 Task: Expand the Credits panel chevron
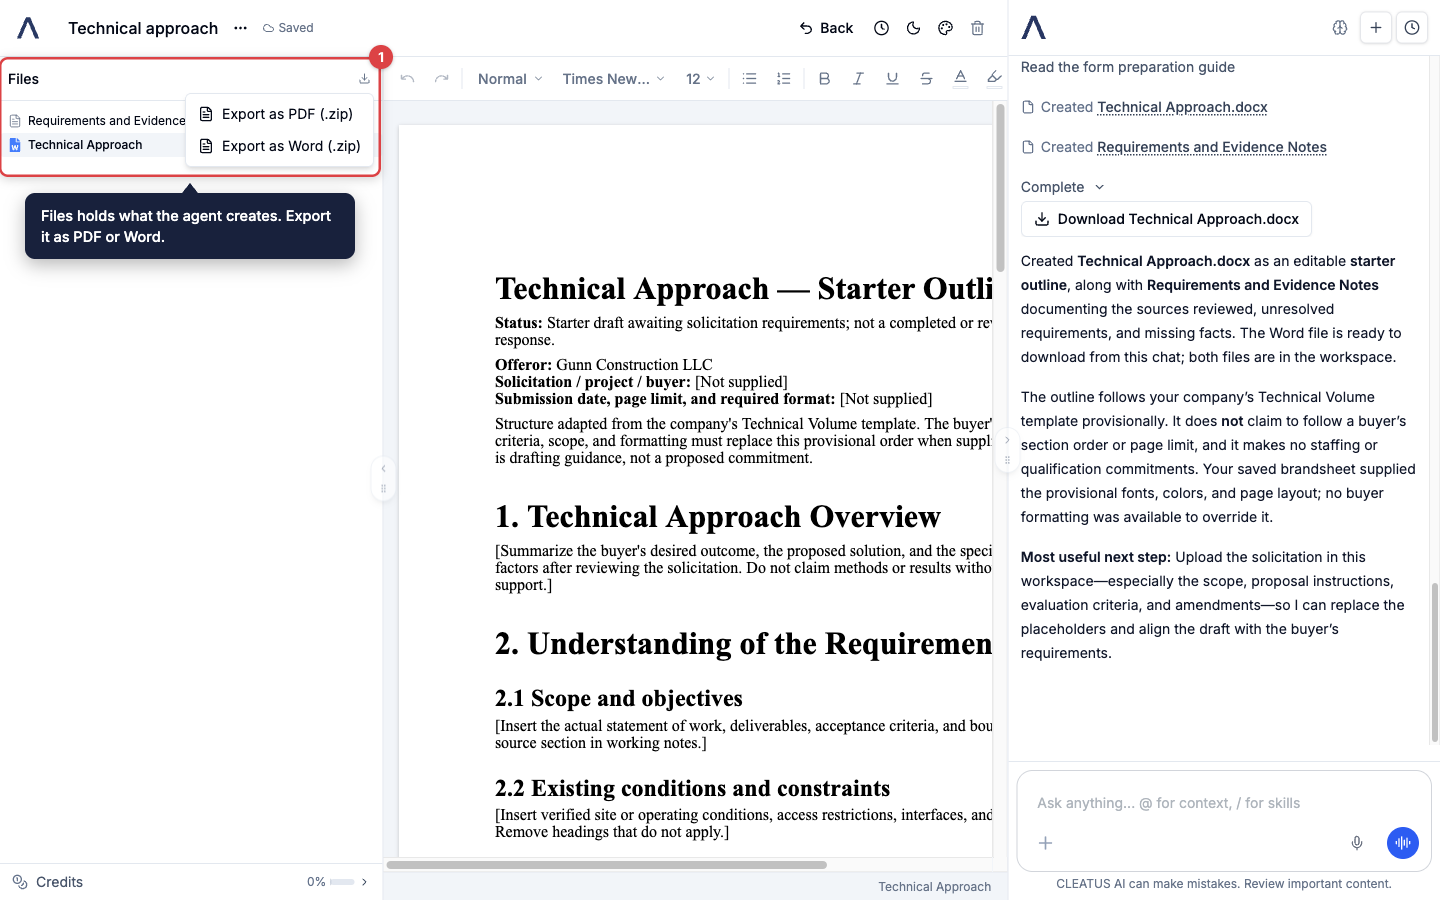tap(365, 882)
